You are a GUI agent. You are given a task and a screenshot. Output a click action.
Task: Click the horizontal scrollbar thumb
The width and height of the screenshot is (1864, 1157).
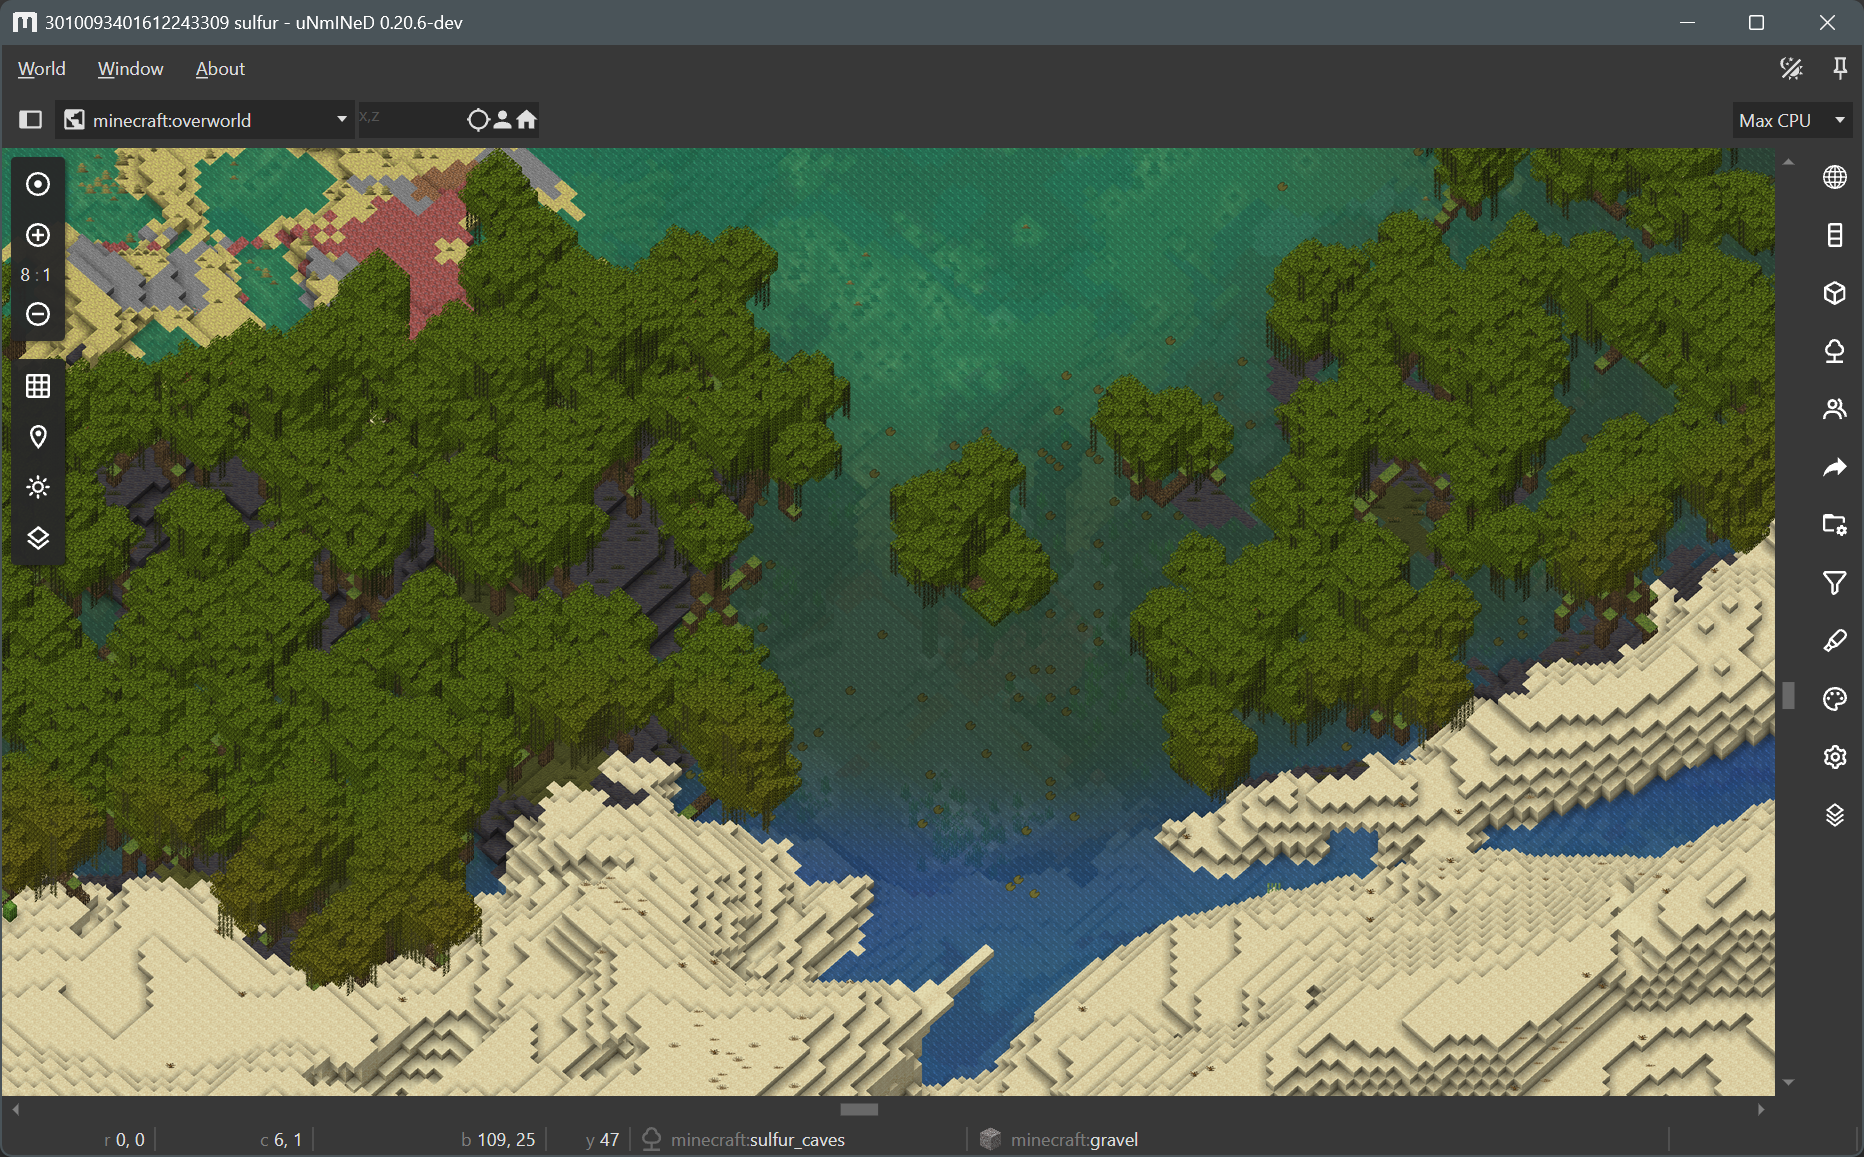pyautogui.click(x=859, y=1109)
